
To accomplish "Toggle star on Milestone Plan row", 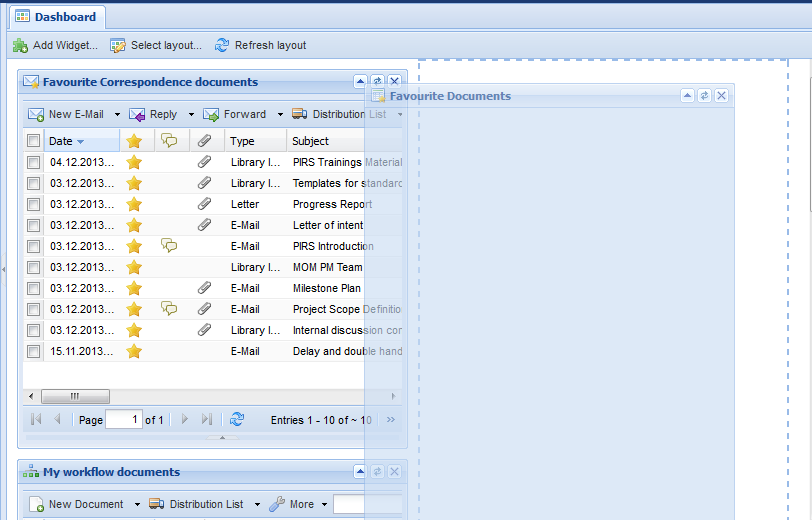I will [x=134, y=288].
